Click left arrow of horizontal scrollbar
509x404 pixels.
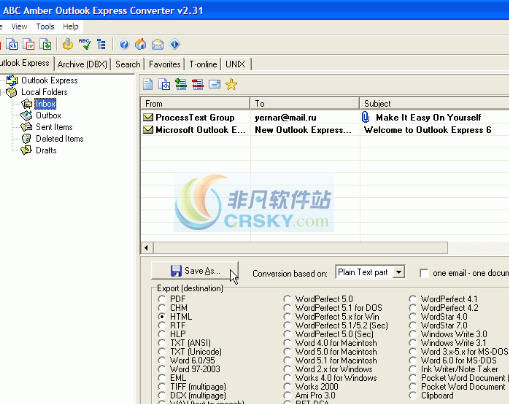147,248
